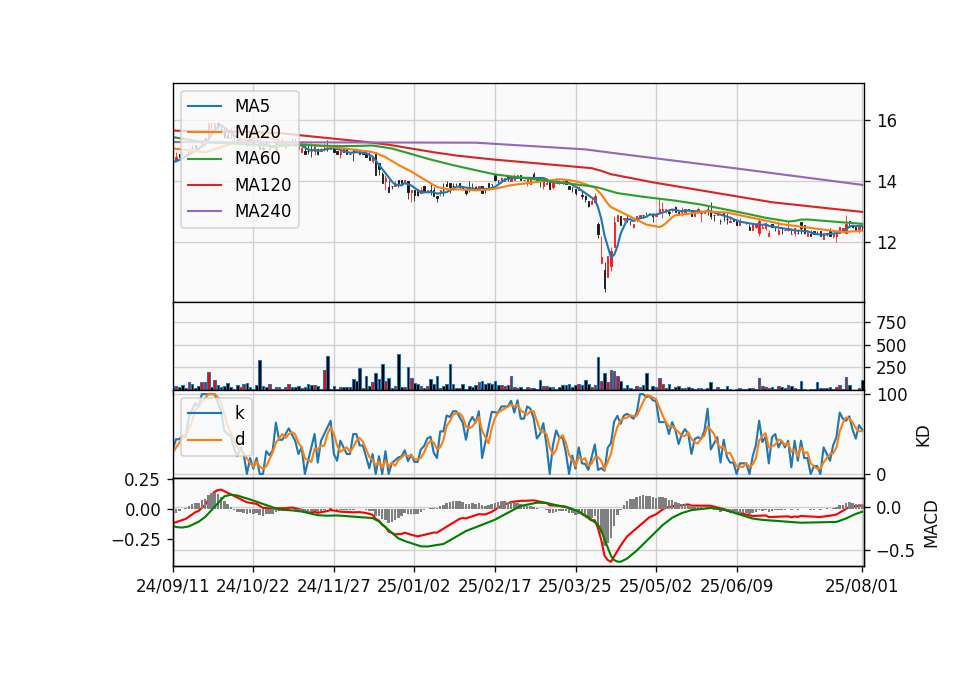Click the blue MA5 legend line swatch
Image resolution: width=960 pixels, height=690 pixels.
pos(204,106)
